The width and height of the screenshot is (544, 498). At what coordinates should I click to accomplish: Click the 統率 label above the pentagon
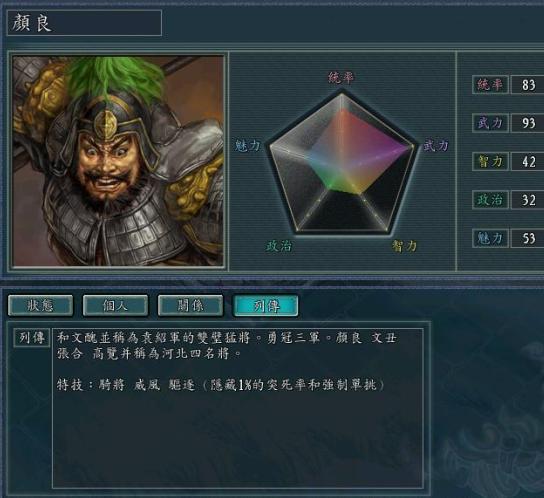[x=341, y=77]
